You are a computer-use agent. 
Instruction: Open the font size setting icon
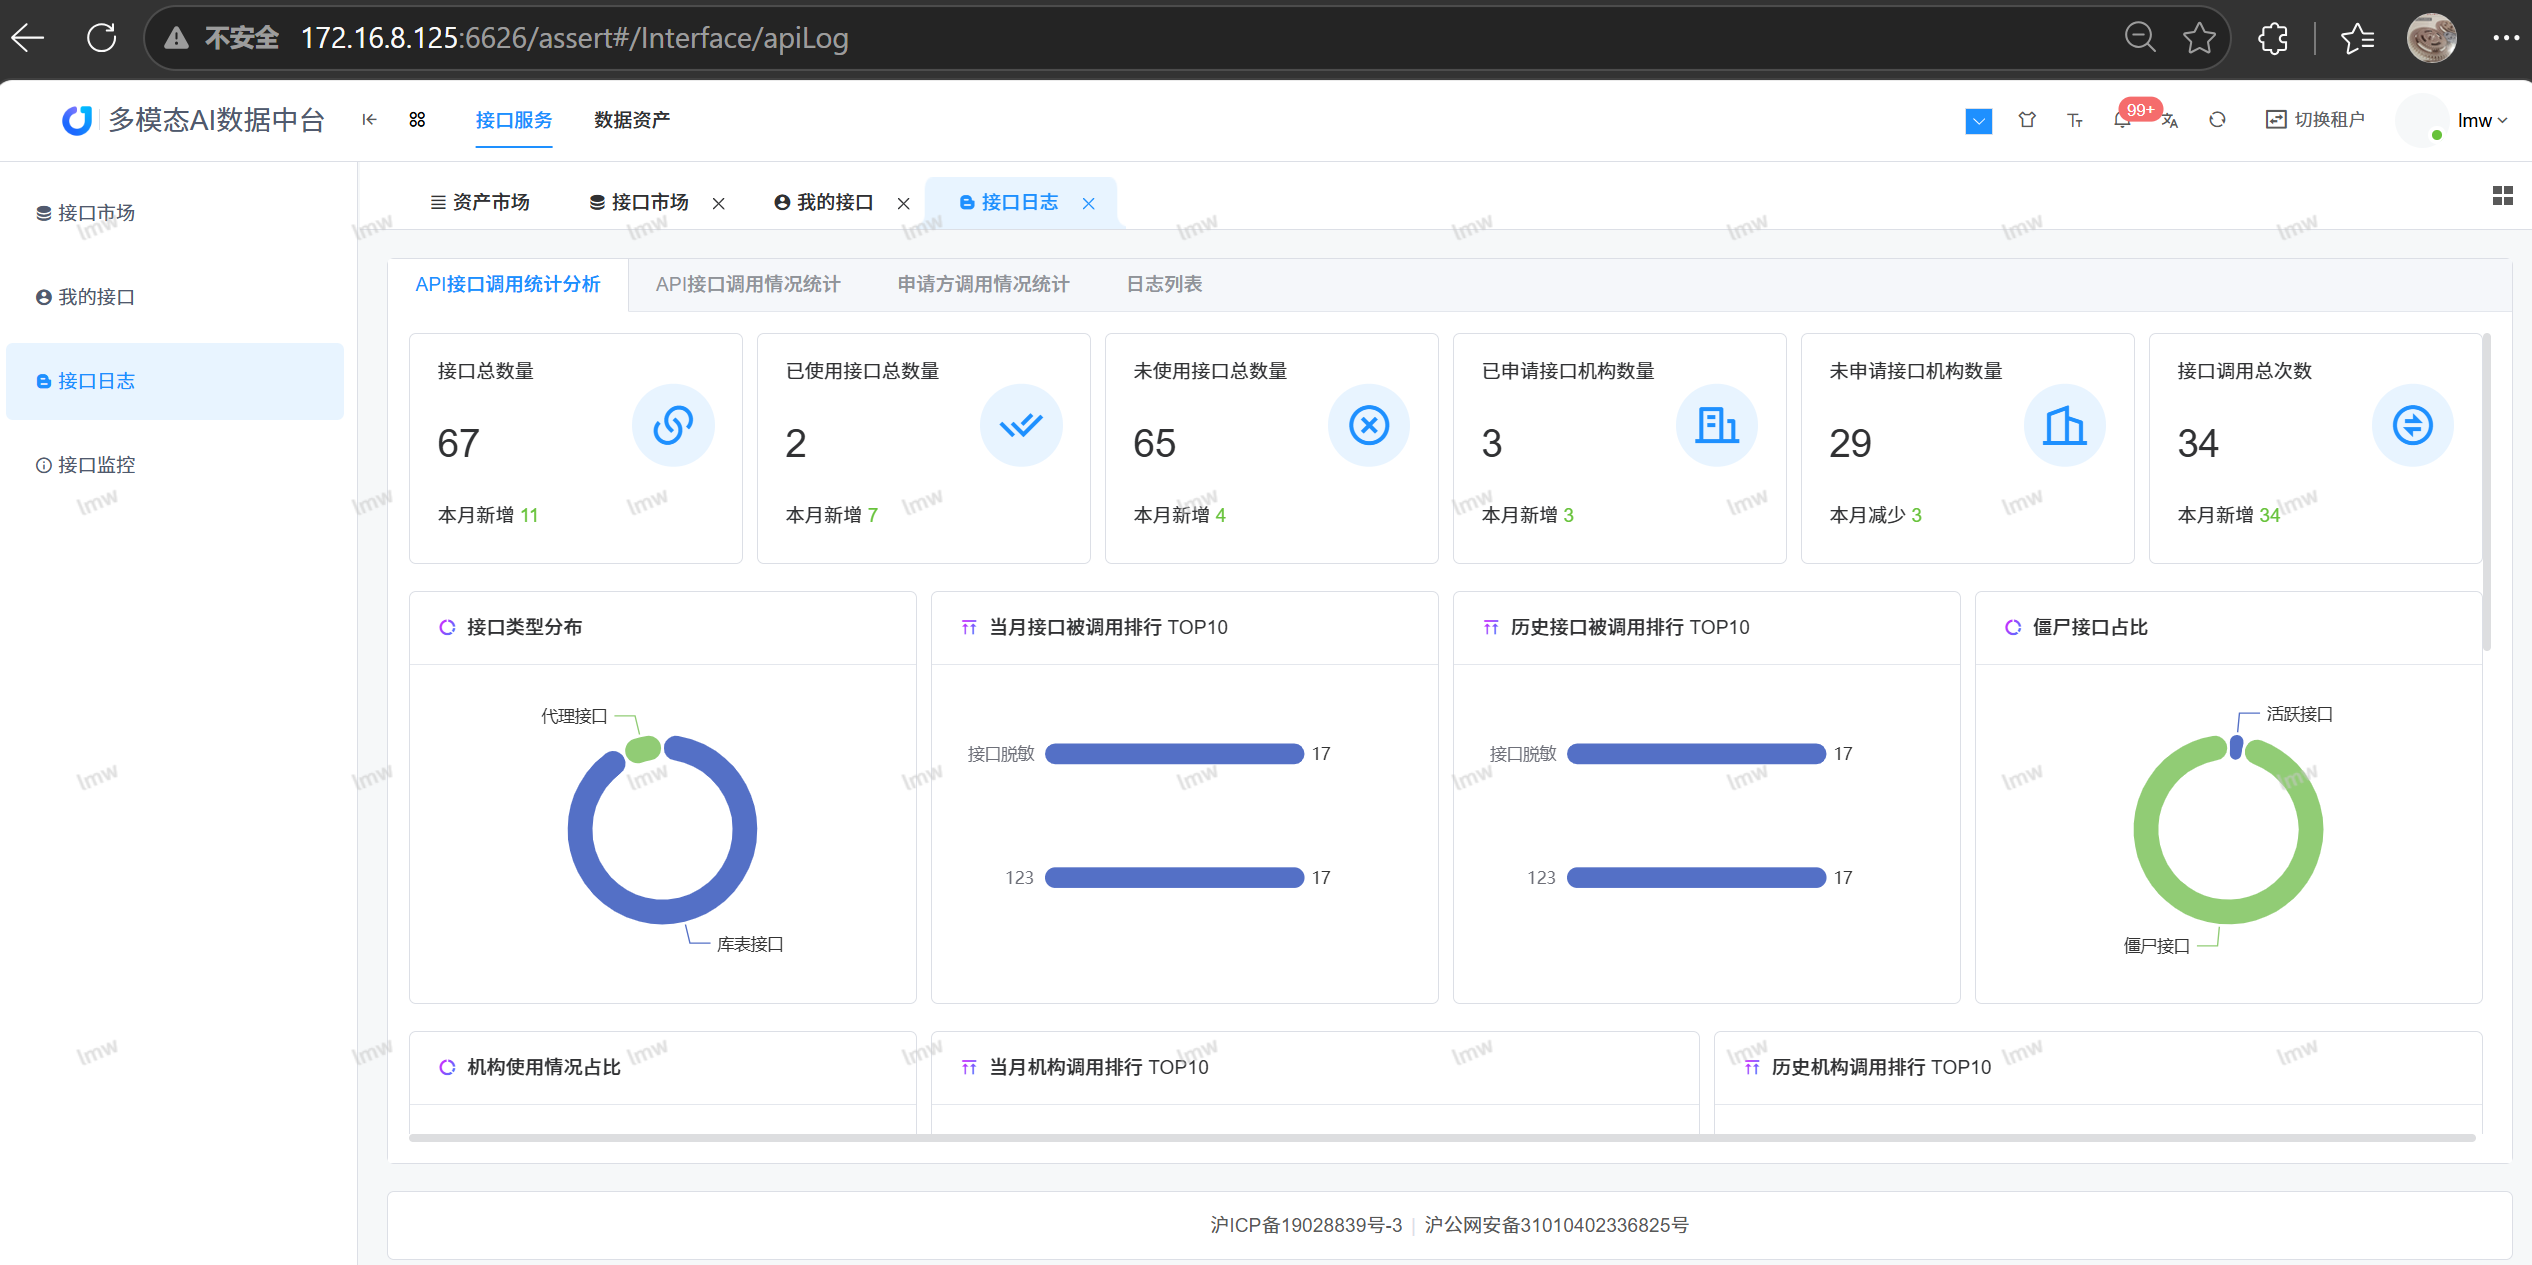tap(2075, 120)
